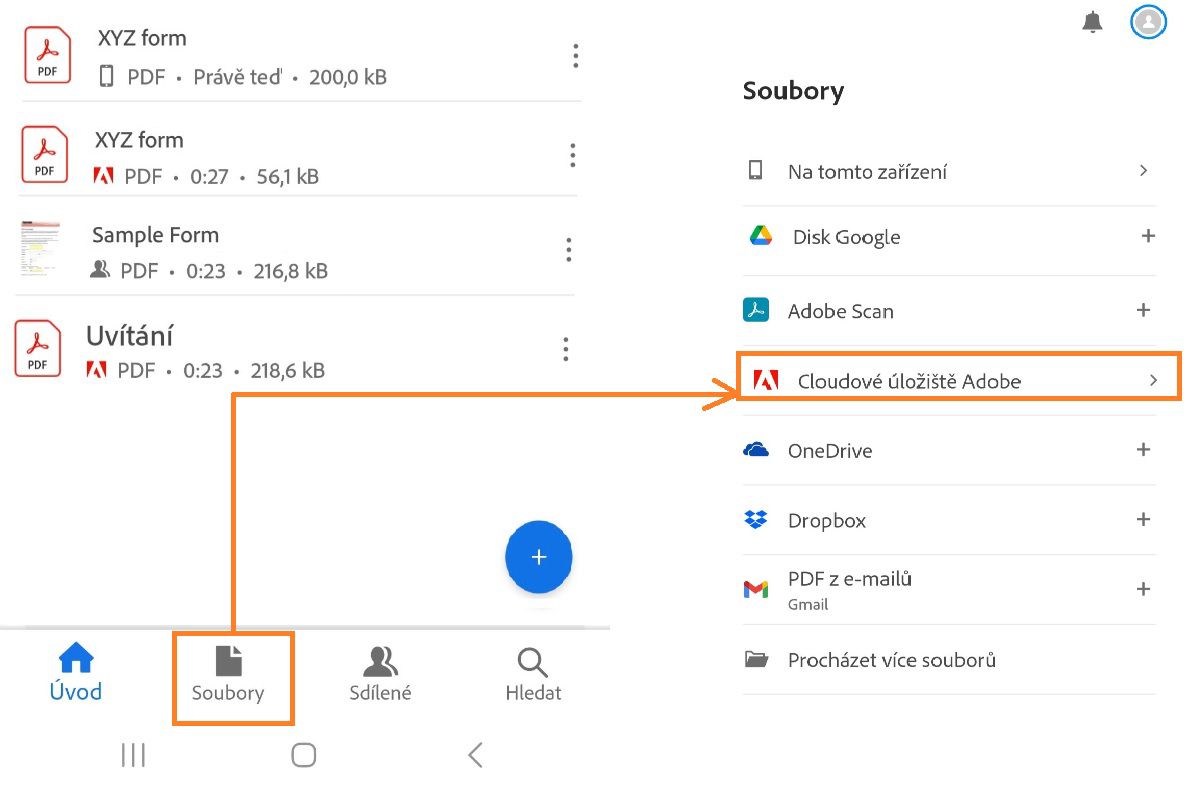1200x795 pixels.
Task: Tap the Dropbox icon
Action: pos(756,520)
